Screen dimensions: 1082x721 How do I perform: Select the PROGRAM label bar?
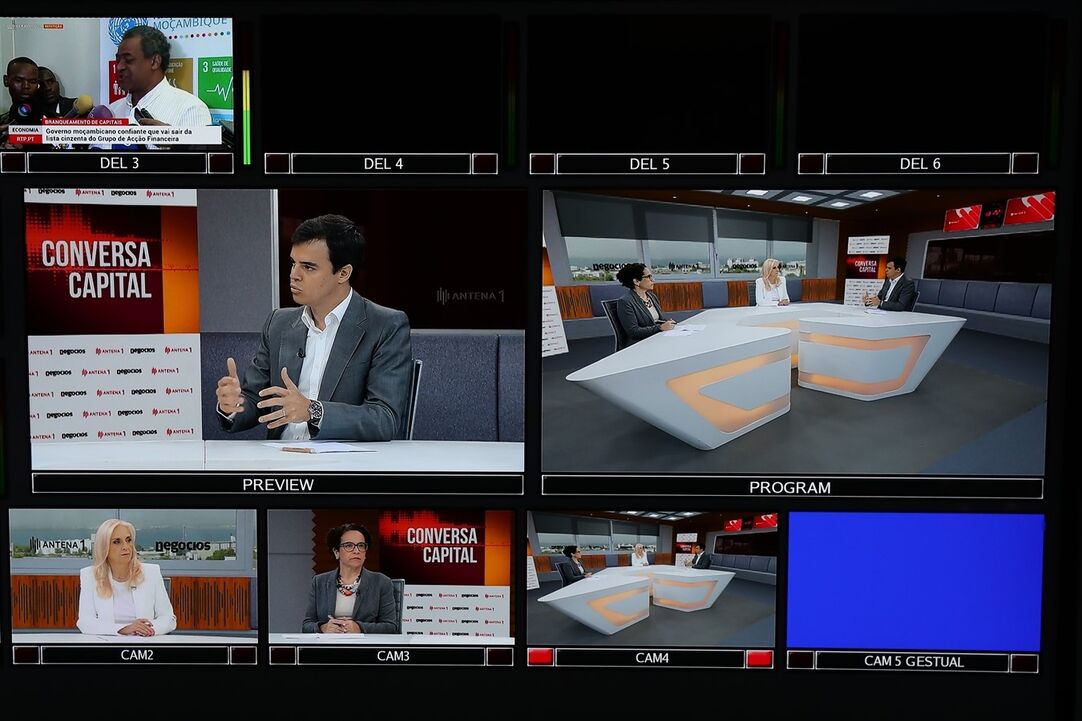pos(791,487)
